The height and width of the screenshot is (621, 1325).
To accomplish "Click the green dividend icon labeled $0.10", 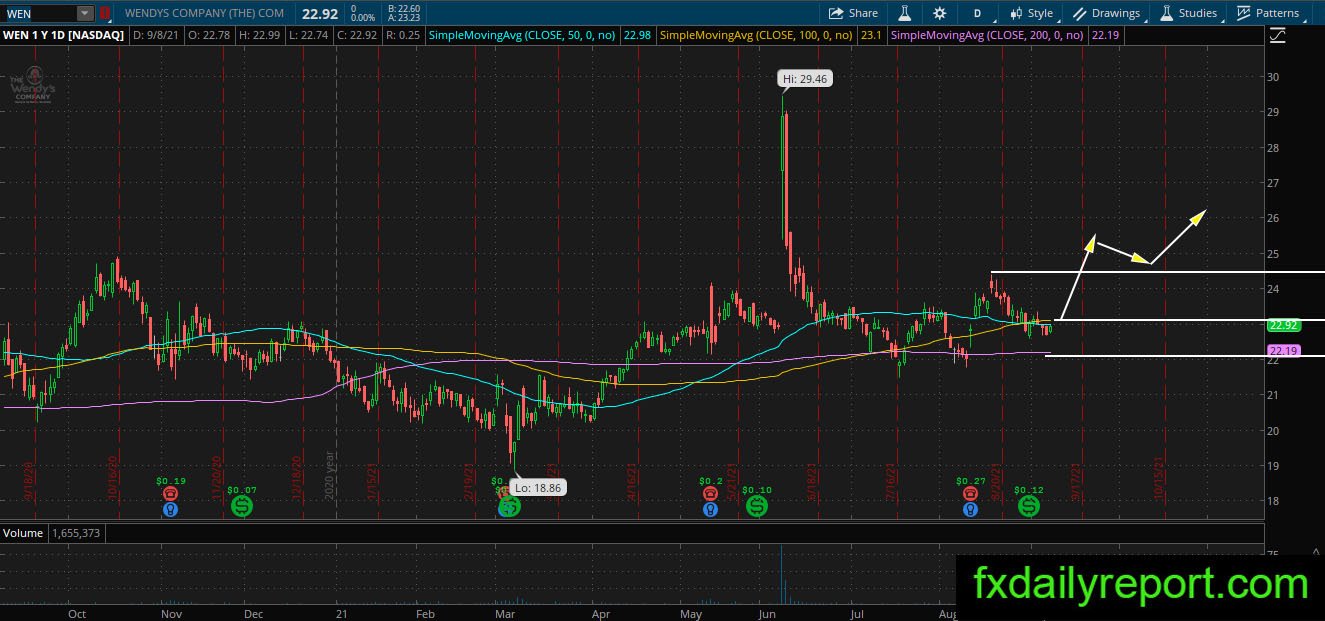I will (757, 506).
